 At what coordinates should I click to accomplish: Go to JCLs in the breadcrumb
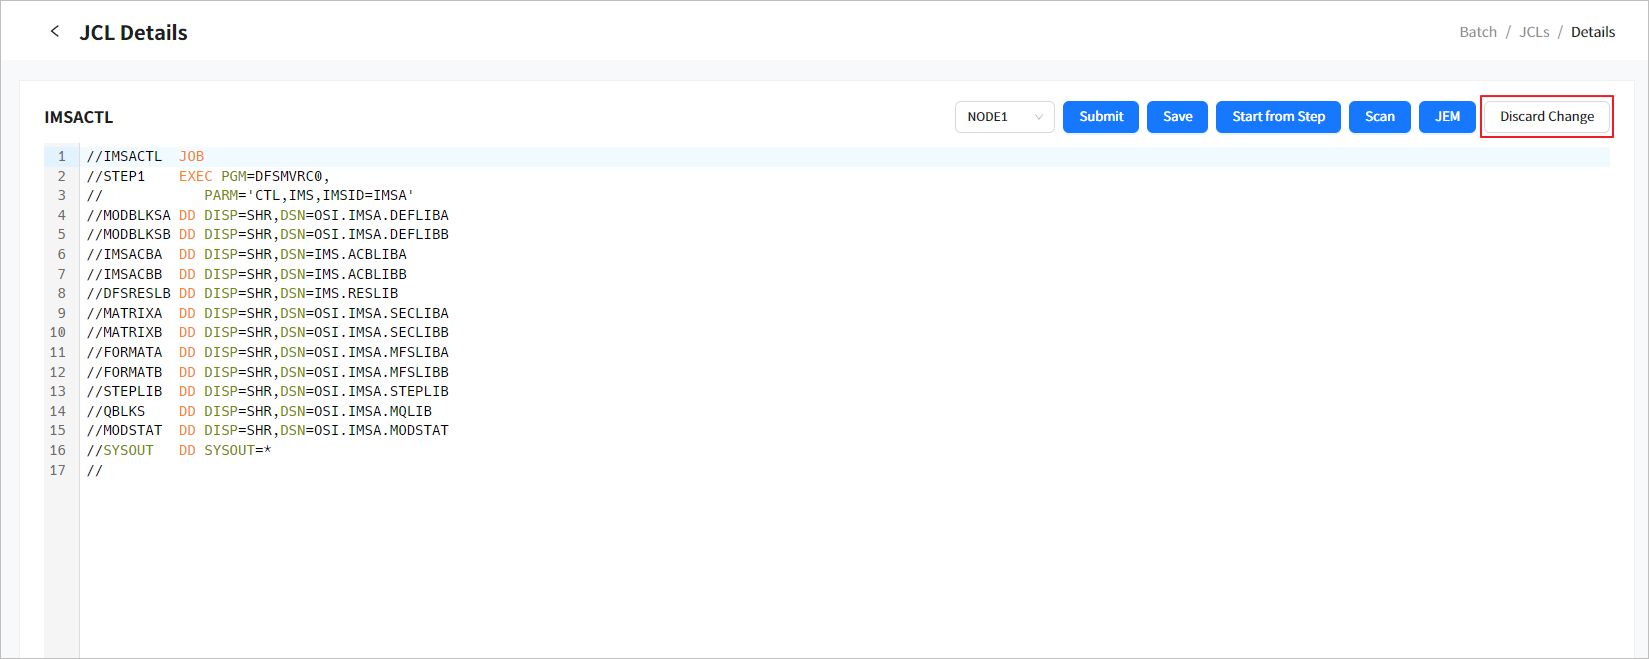pyautogui.click(x=1533, y=32)
